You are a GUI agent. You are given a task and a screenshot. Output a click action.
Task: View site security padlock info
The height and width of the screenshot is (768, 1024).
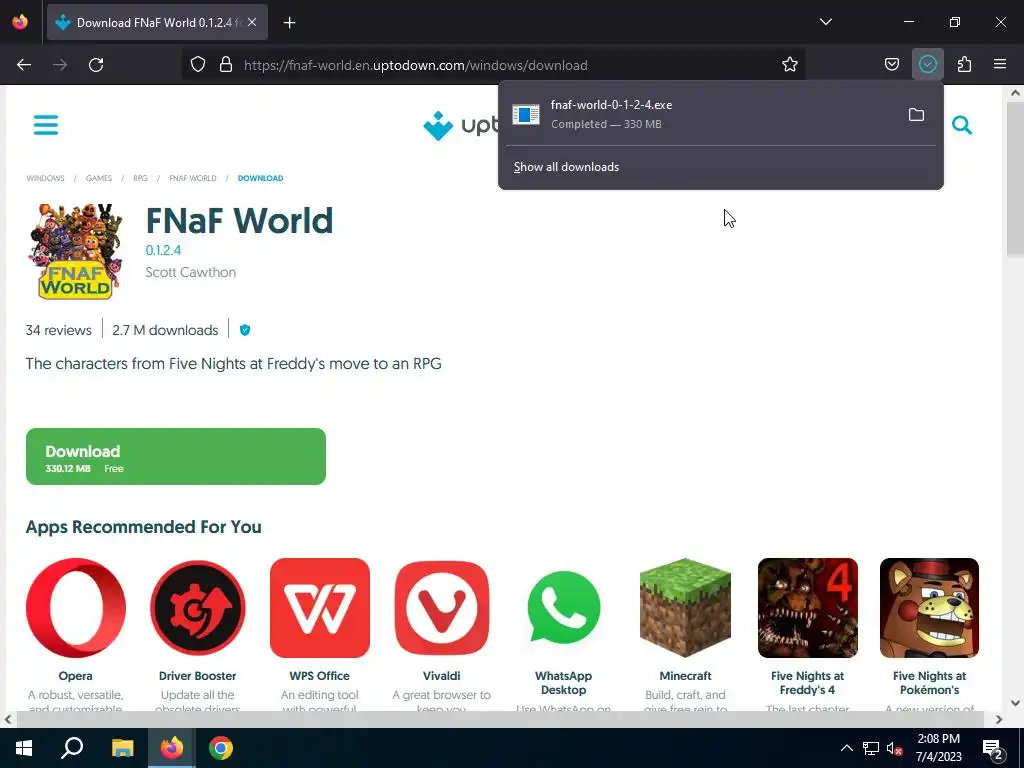point(226,64)
